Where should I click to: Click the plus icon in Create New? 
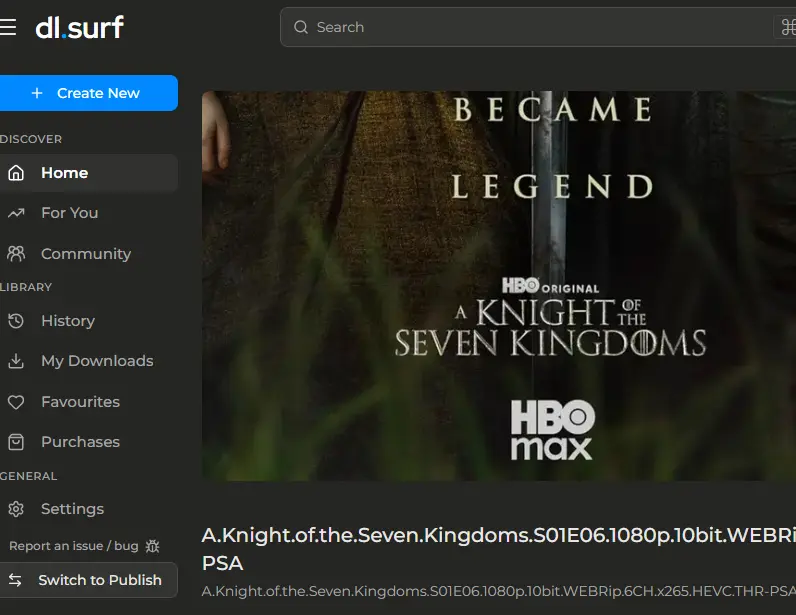click(x=37, y=93)
